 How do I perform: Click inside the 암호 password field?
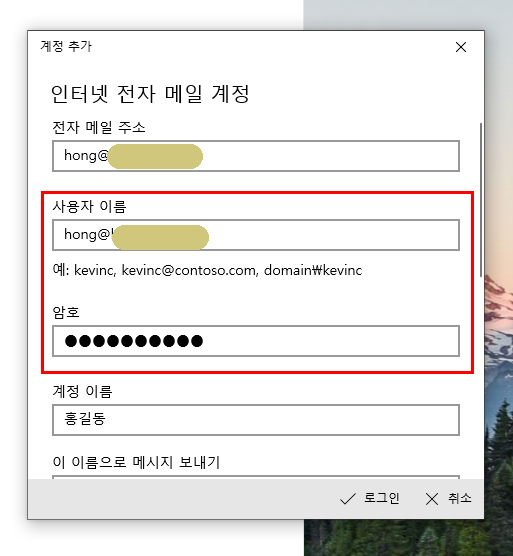tap(256, 341)
